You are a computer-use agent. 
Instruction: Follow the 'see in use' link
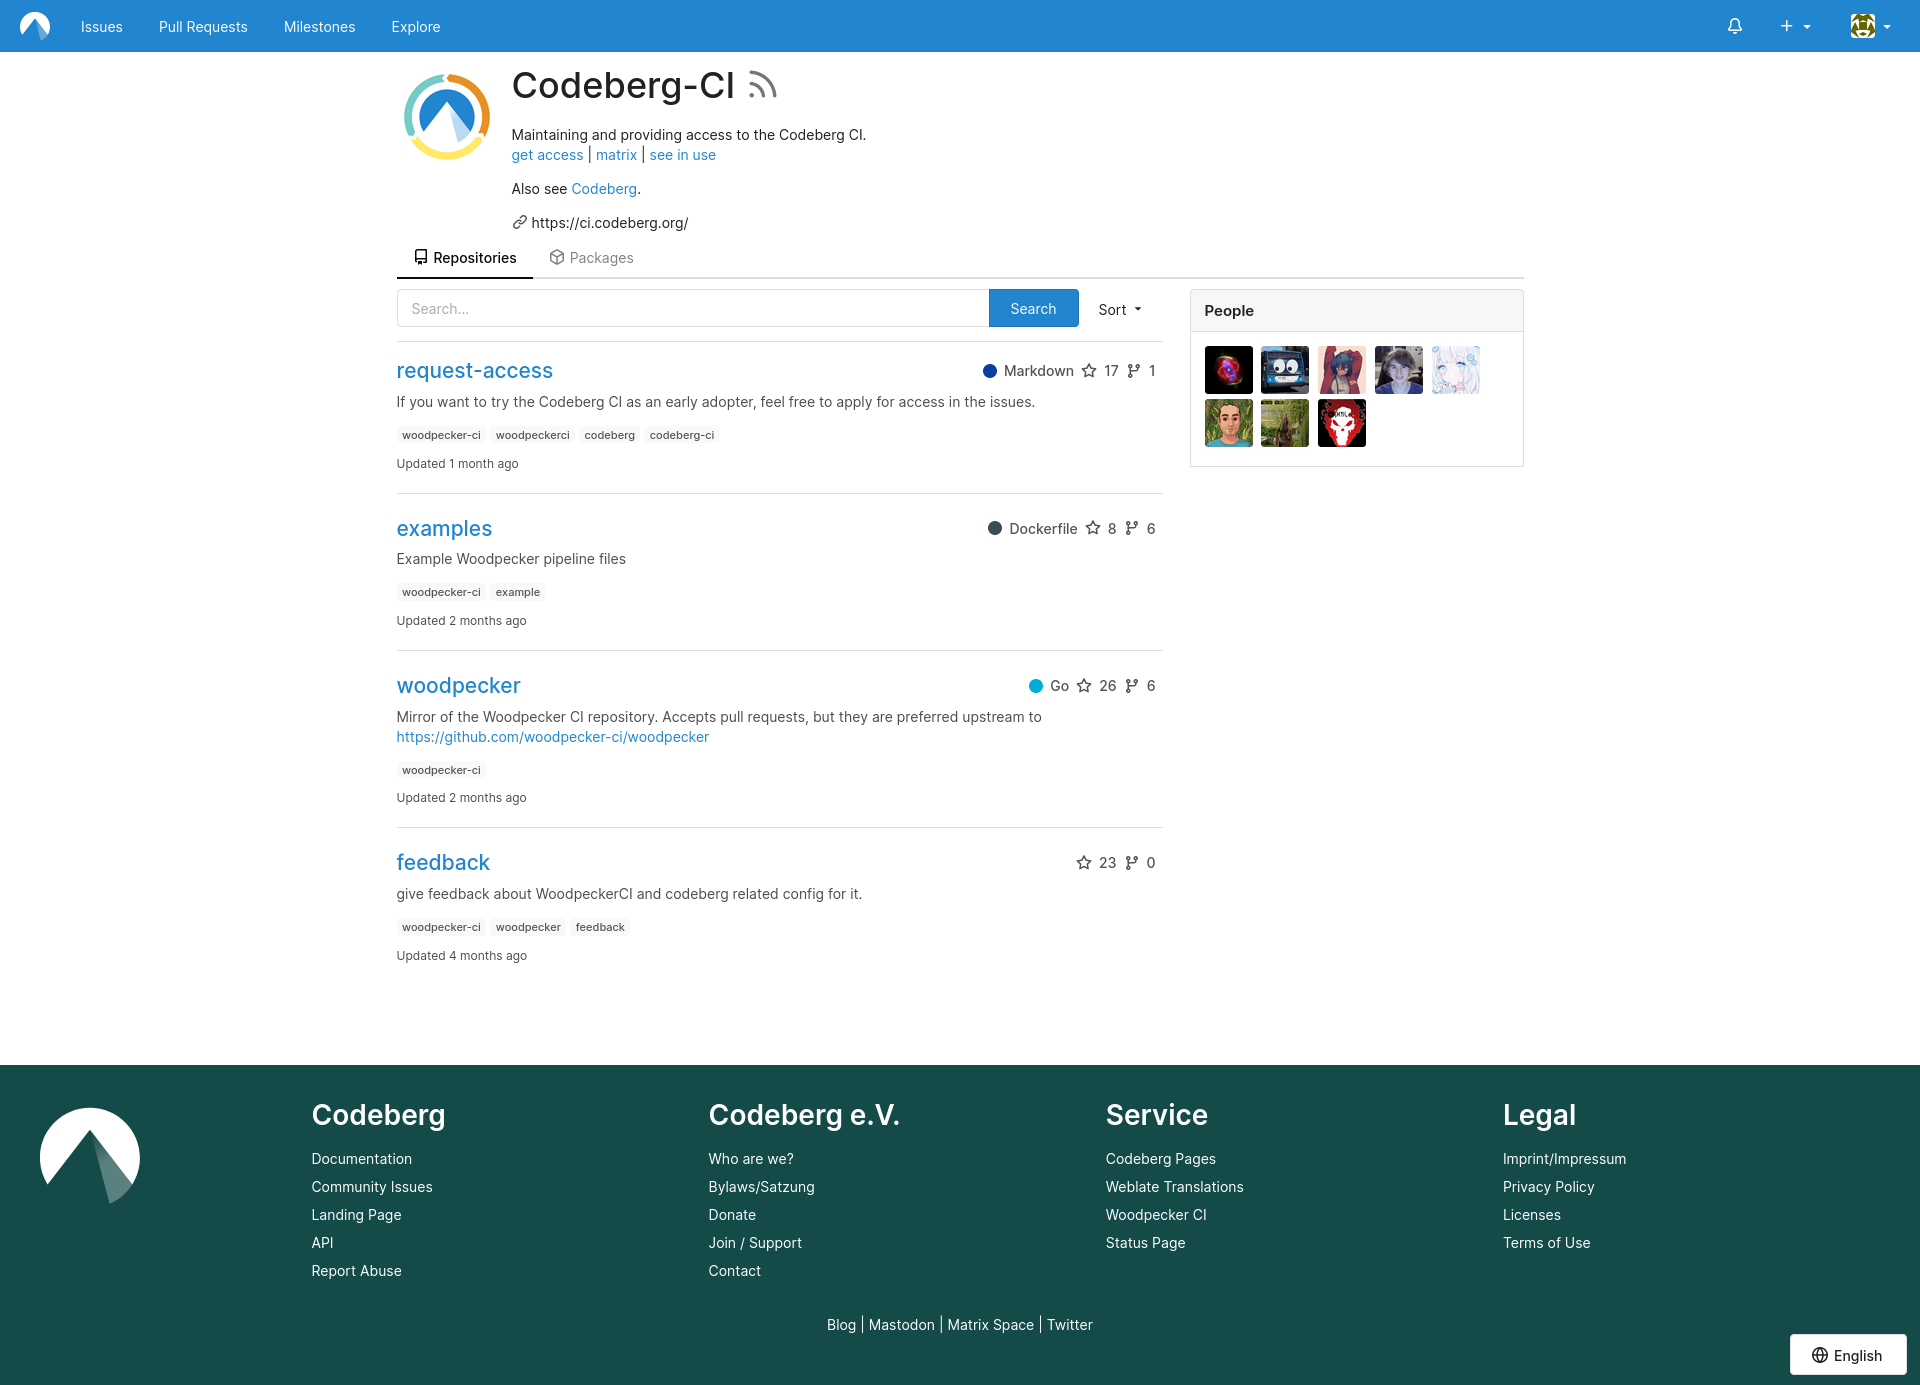tap(682, 155)
